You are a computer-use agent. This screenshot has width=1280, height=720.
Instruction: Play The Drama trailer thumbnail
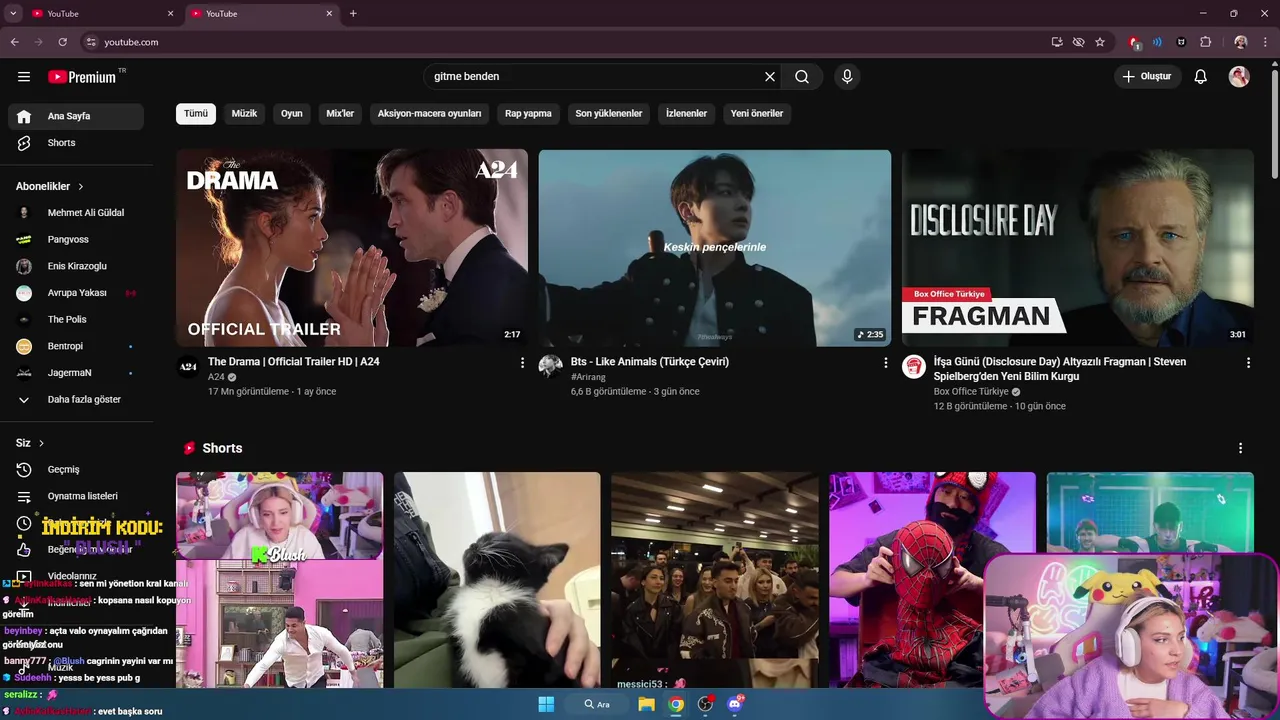pos(352,248)
